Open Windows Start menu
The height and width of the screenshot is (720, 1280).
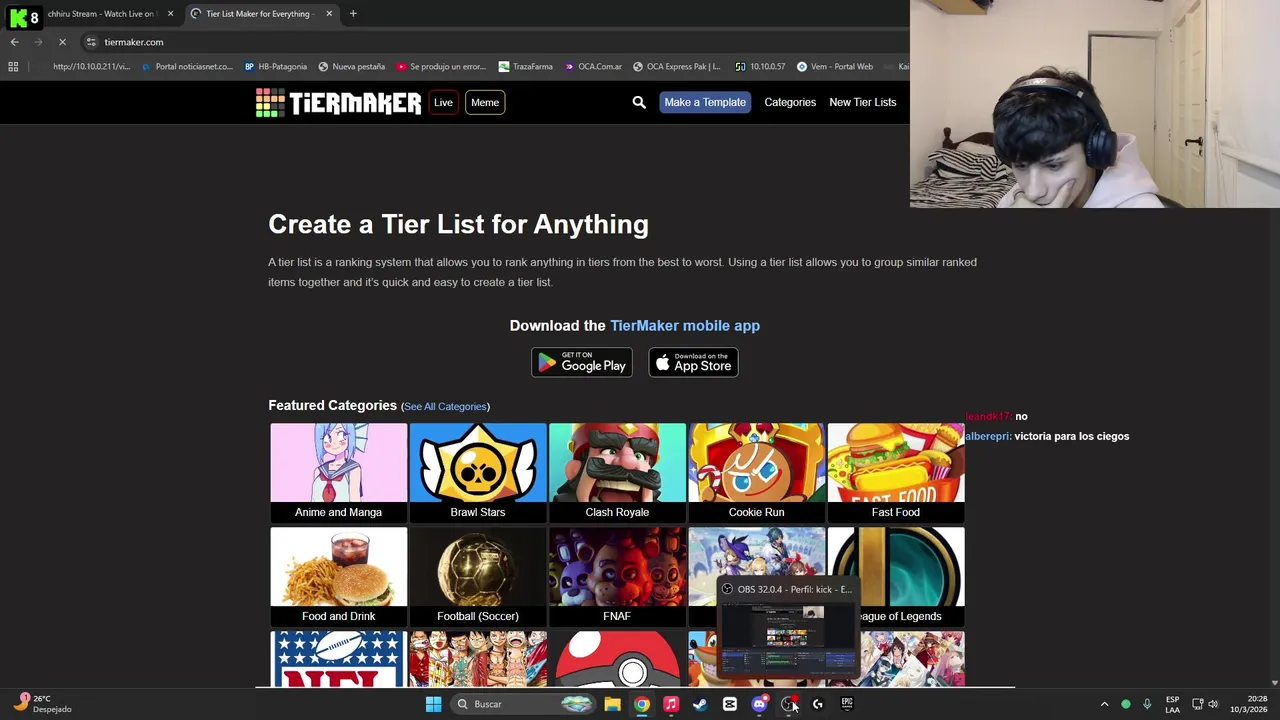pos(433,704)
